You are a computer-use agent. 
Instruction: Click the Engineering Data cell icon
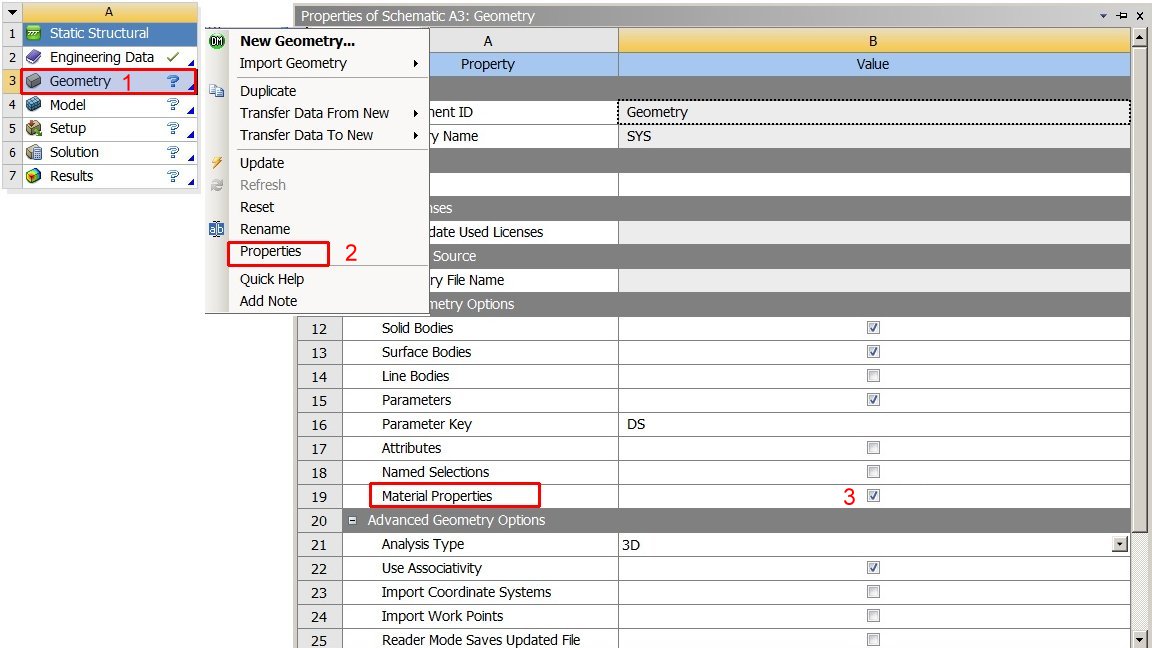(34, 57)
